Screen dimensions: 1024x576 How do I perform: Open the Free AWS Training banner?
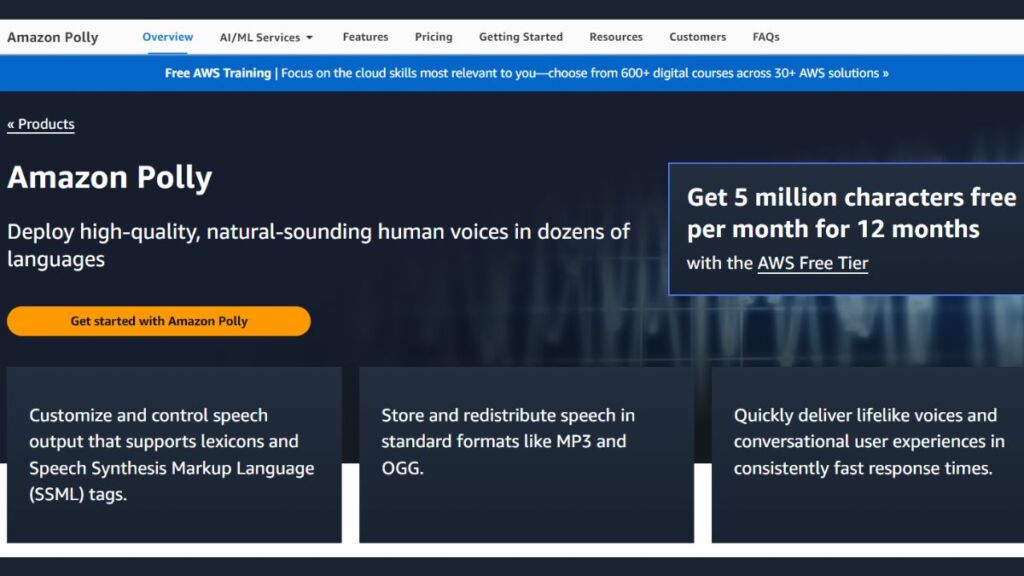(x=526, y=73)
